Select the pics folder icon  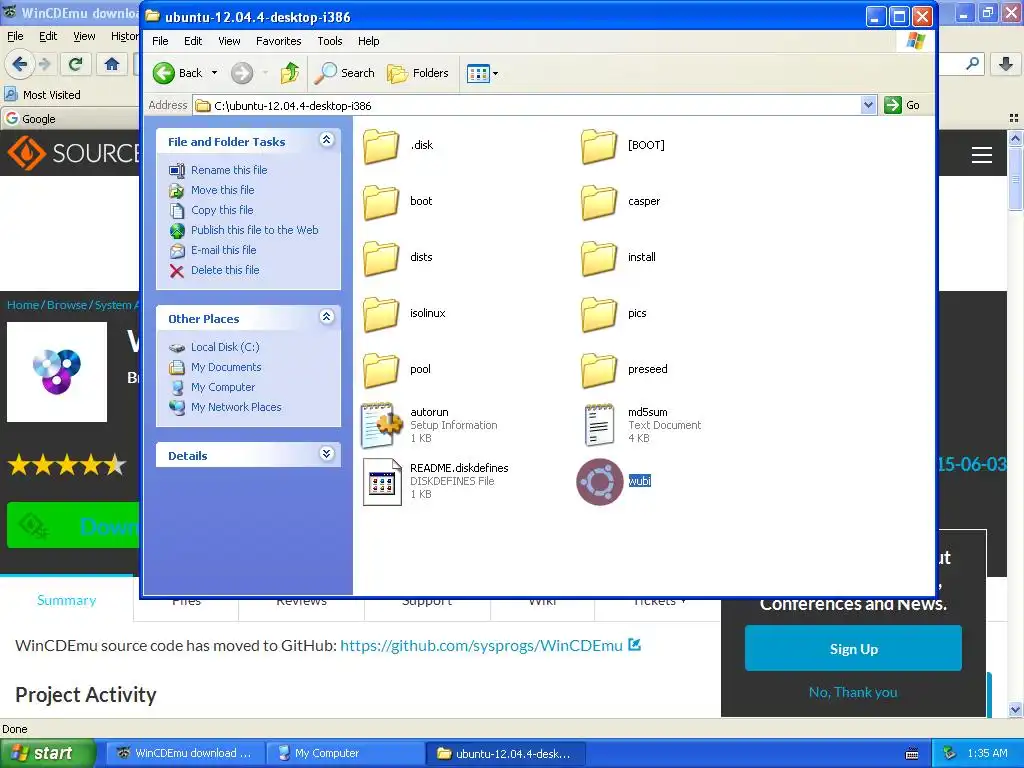(599, 313)
